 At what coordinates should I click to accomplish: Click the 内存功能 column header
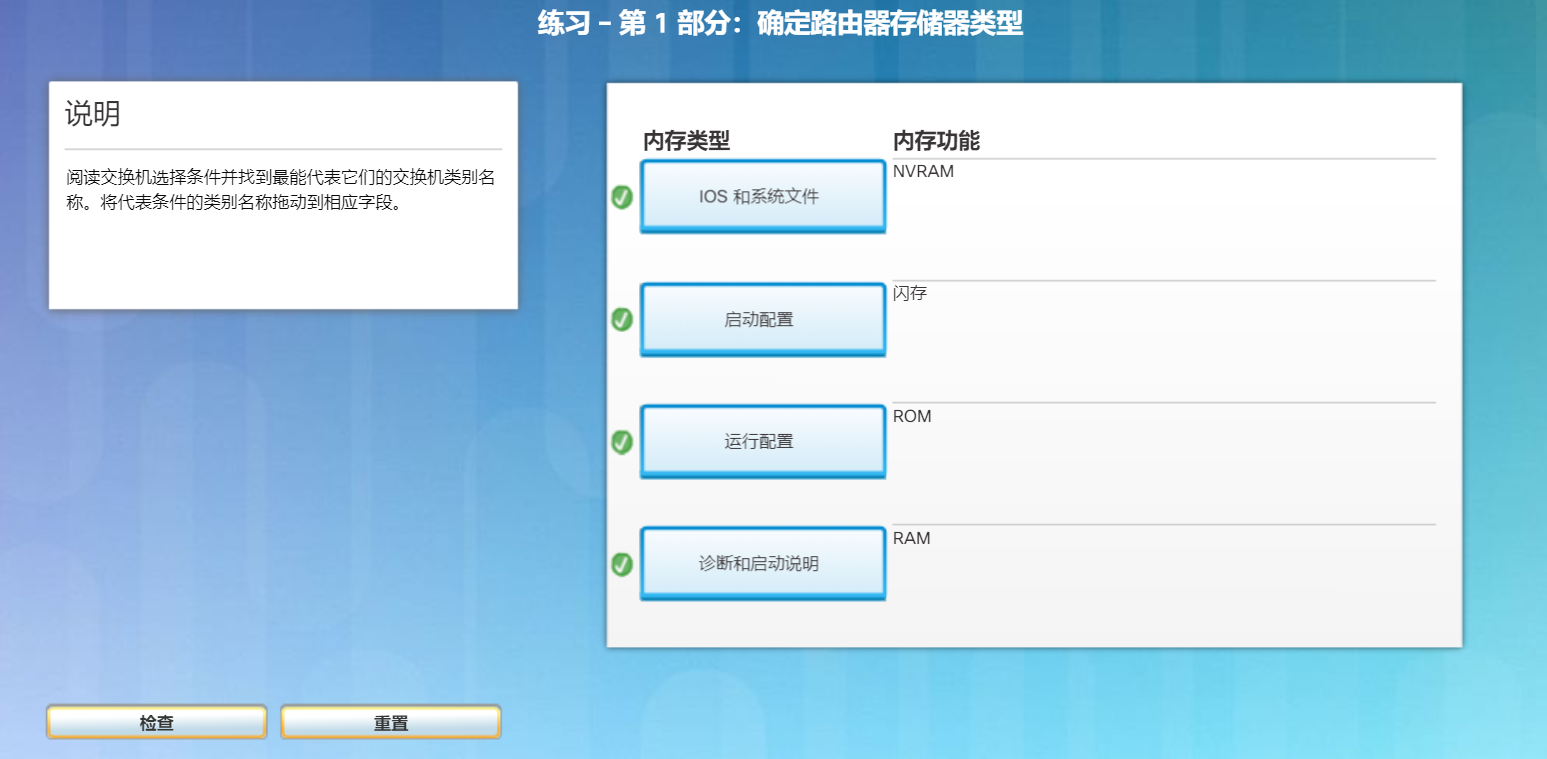click(936, 141)
